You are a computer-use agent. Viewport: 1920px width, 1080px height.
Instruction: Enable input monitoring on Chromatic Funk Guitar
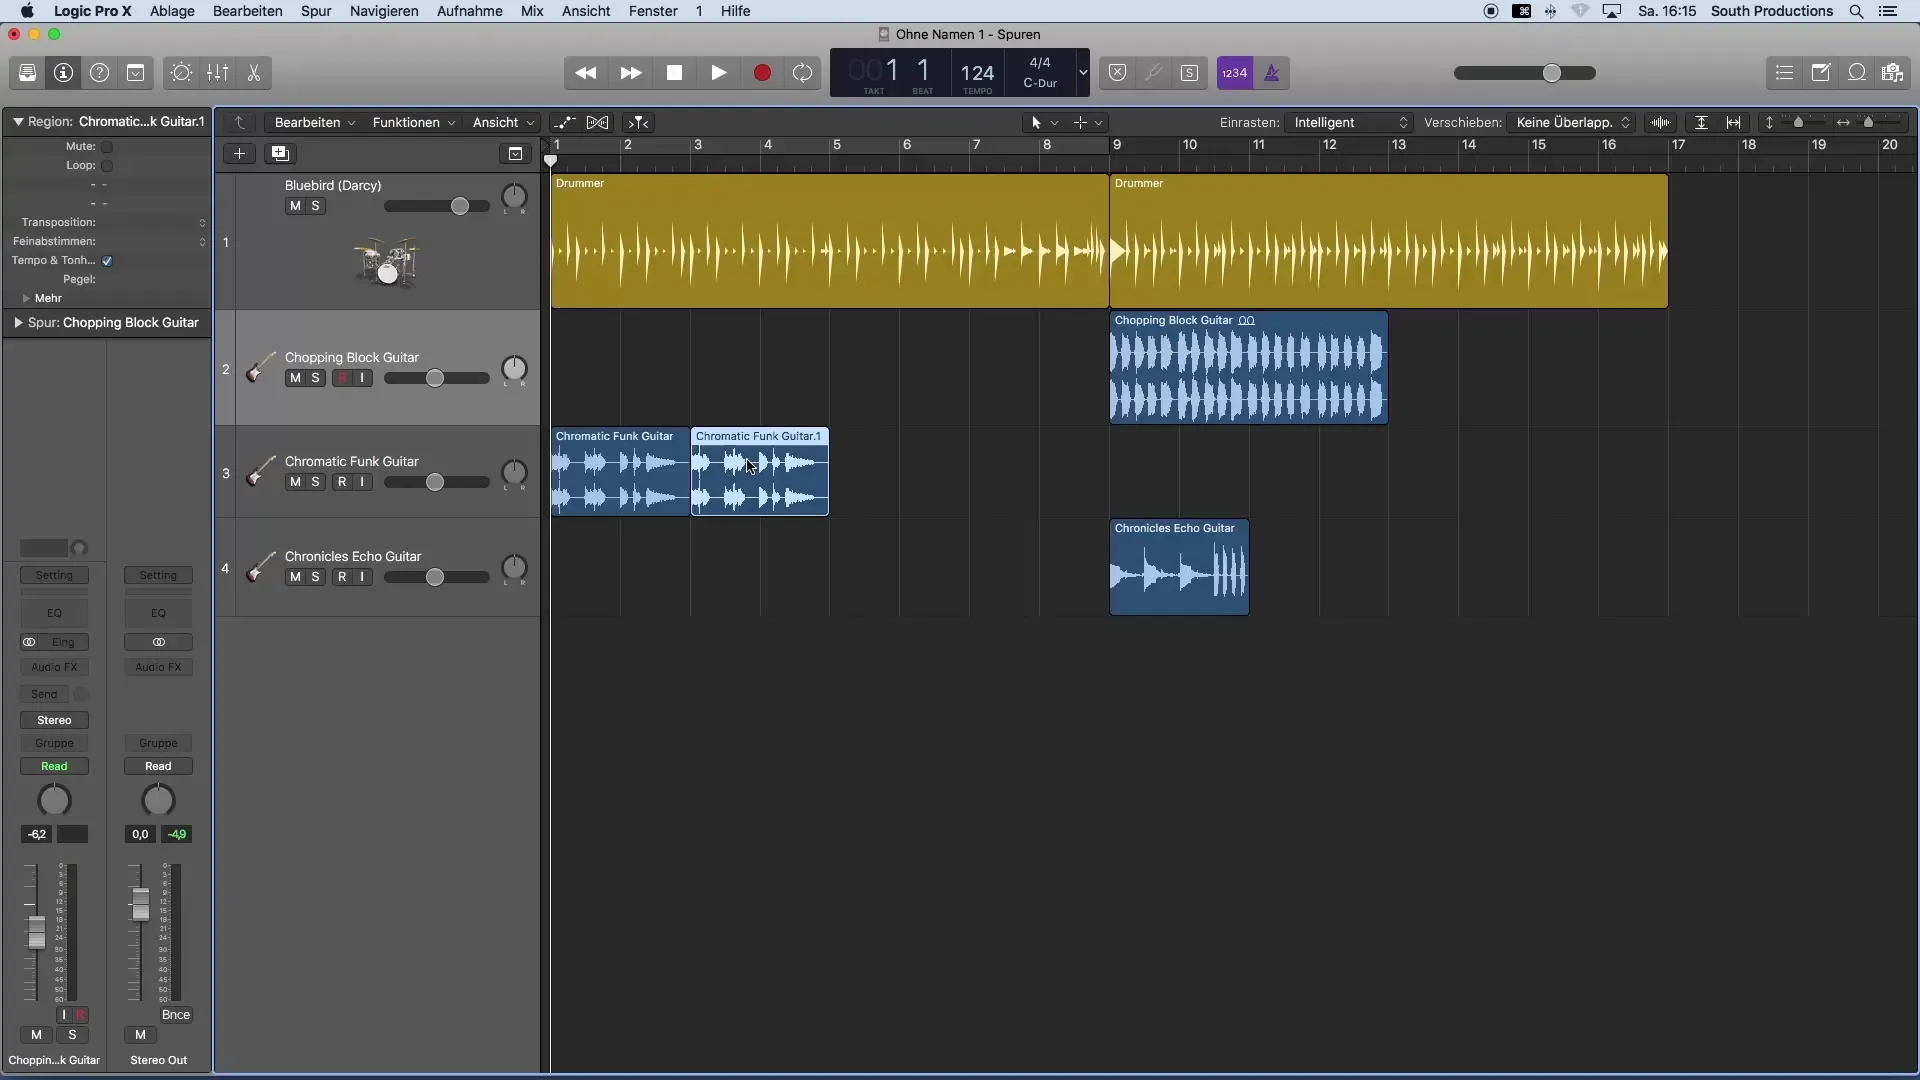362,482
